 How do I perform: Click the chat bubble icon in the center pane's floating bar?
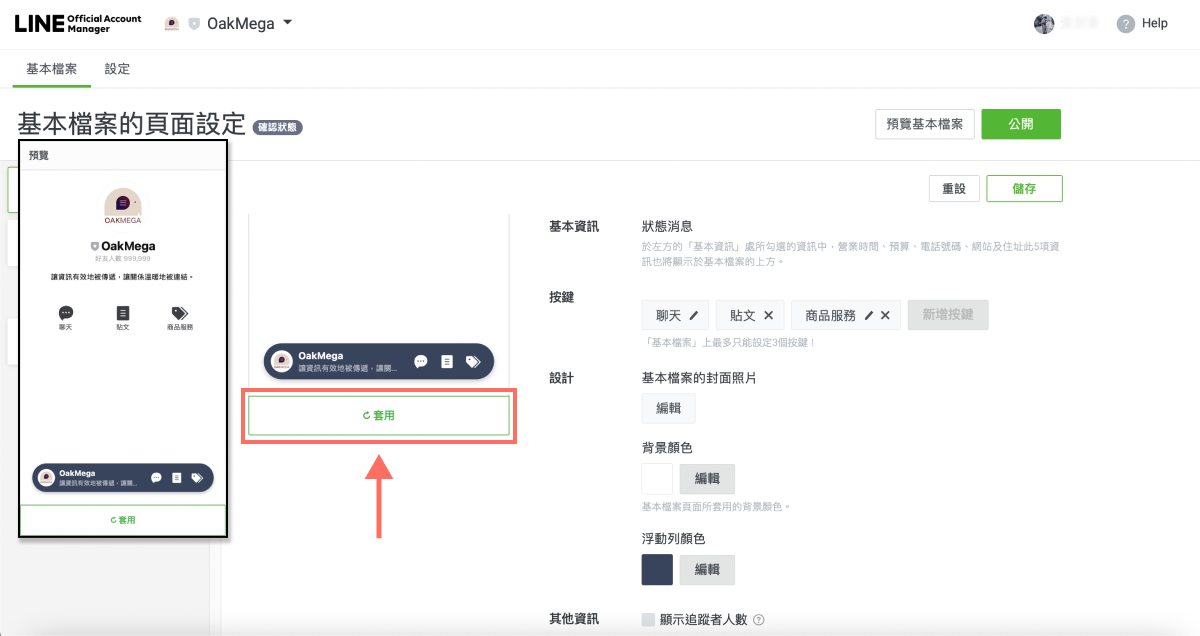[x=421, y=361]
